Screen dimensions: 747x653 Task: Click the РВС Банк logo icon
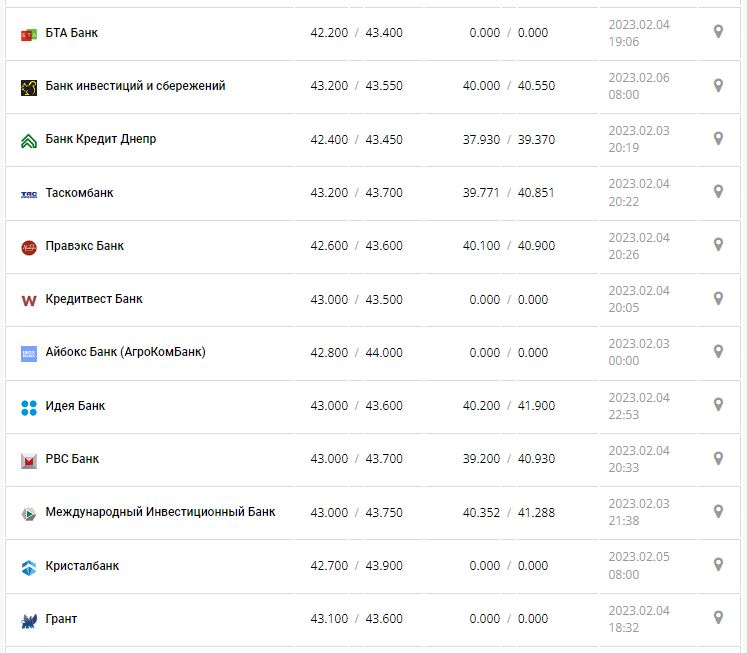coord(28,460)
